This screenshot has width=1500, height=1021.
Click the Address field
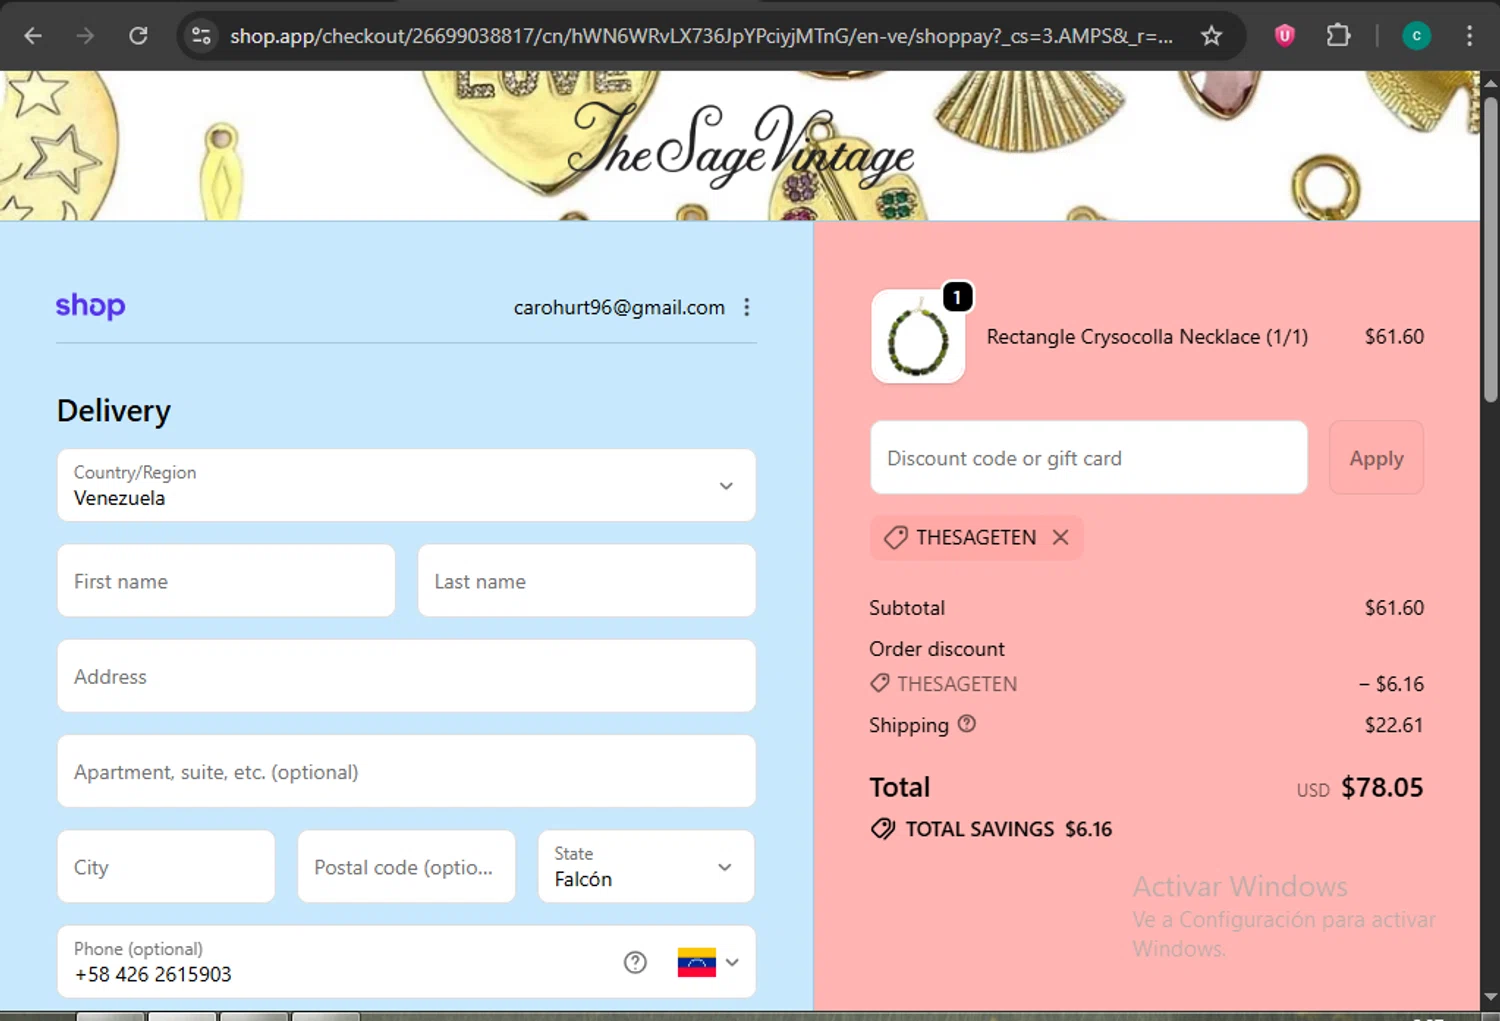point(406,676)
